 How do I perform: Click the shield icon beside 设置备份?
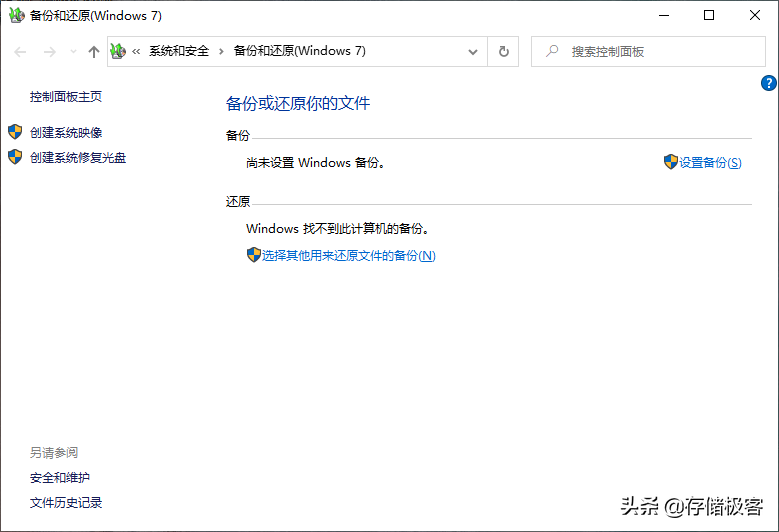671,162
